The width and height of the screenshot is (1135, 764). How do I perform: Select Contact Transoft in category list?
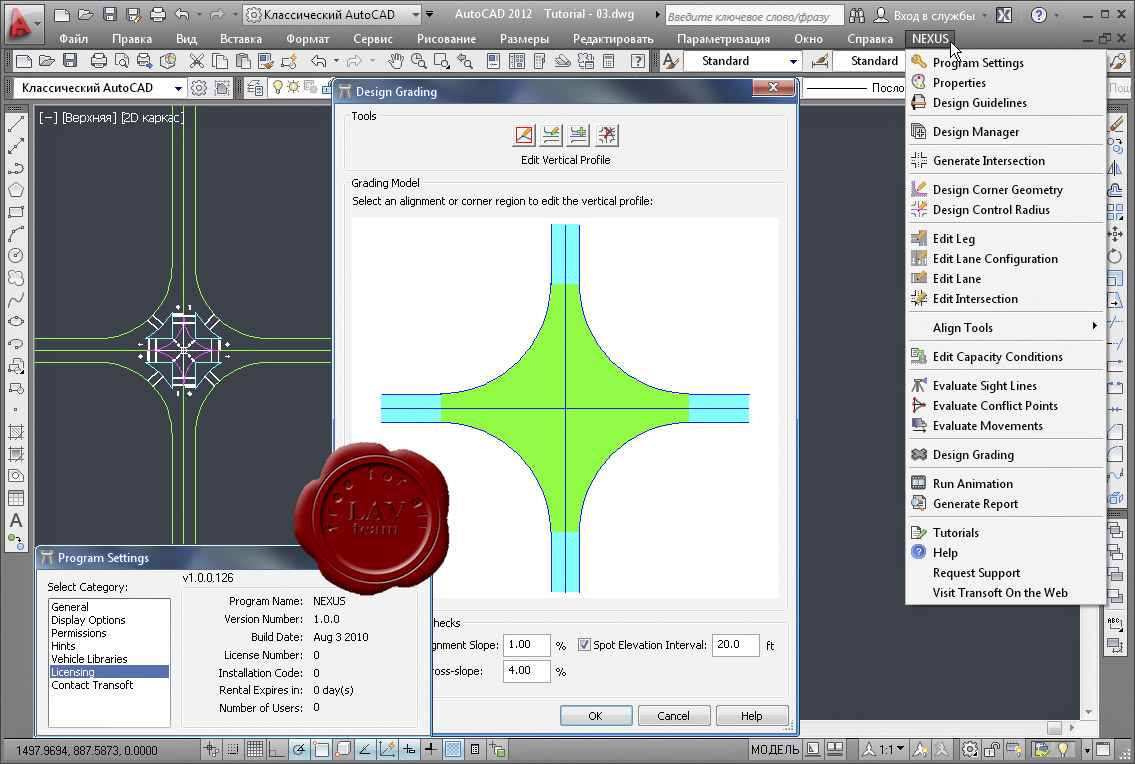pyautogui.click(x=109, y=685)
